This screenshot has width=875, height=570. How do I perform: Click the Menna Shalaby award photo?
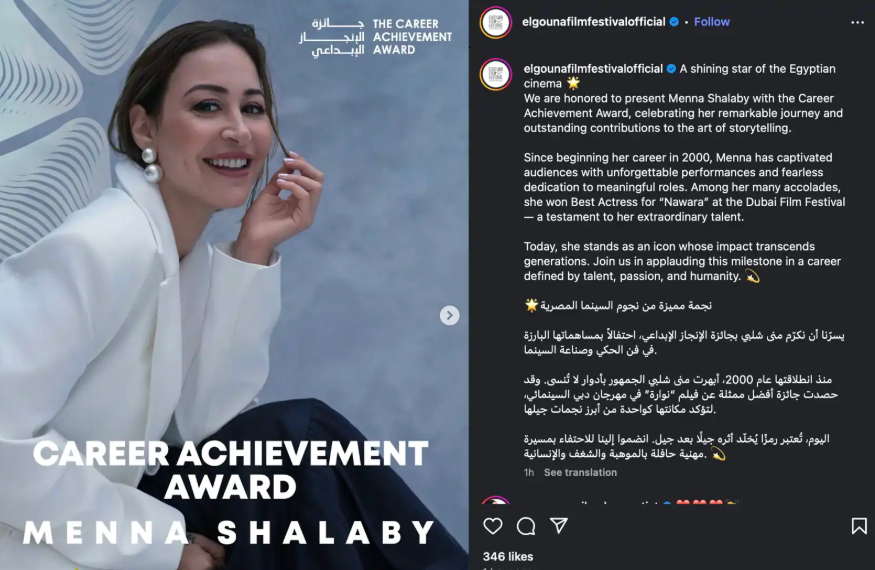(234, 285)
